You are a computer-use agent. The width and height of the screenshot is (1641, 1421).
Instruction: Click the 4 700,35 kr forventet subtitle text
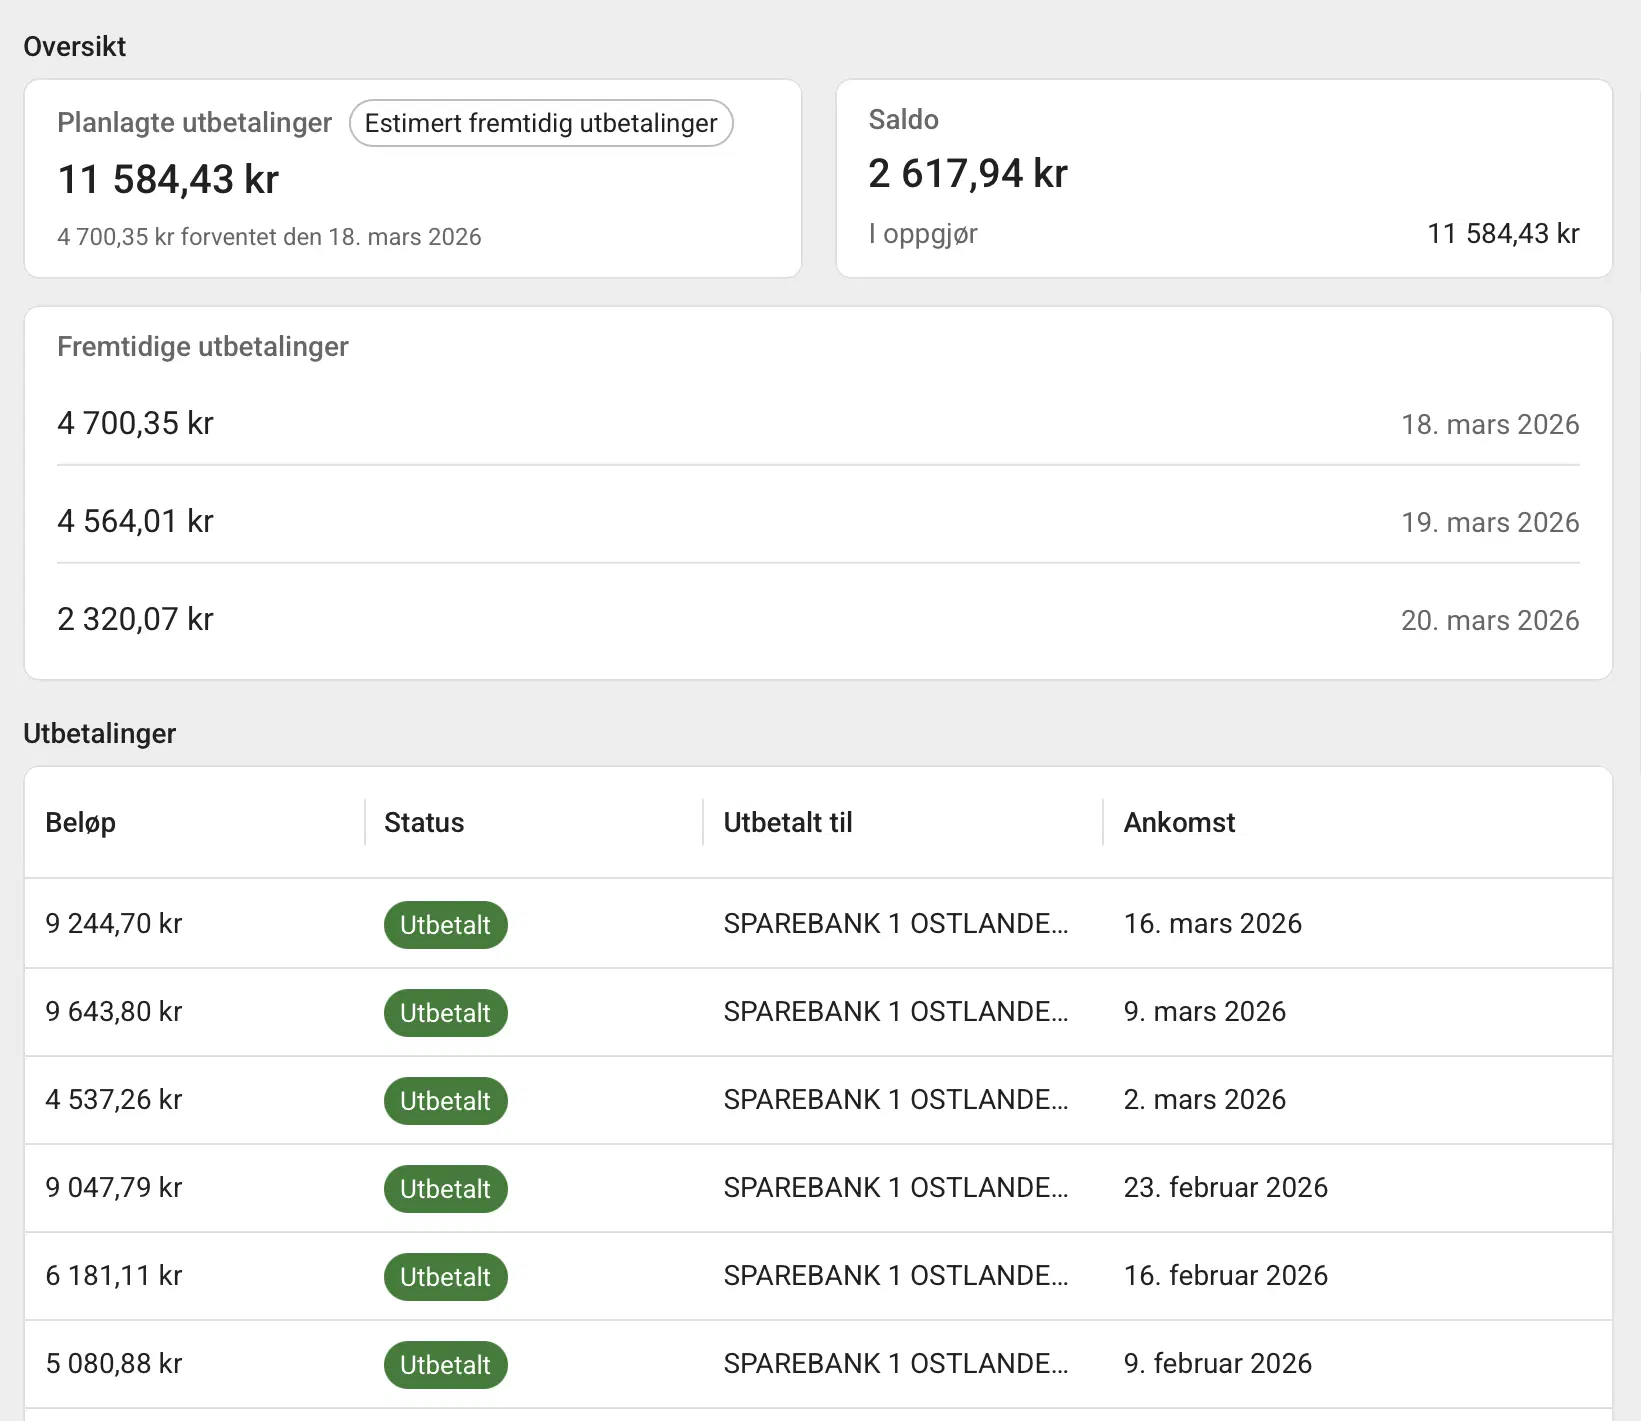coord(269,237)
